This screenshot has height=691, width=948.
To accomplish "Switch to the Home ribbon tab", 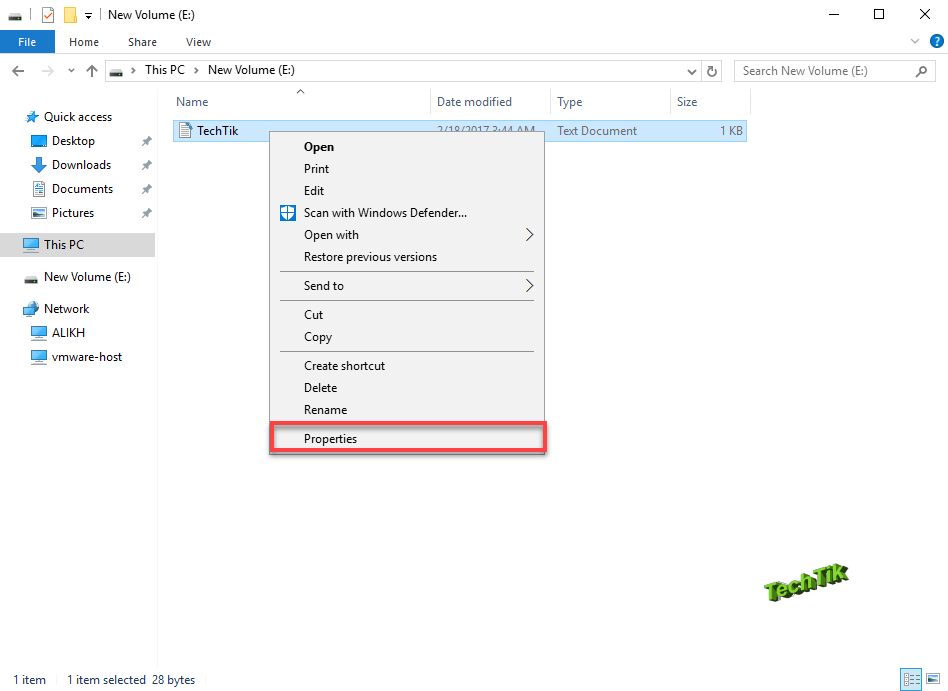I will coord(84,42).
